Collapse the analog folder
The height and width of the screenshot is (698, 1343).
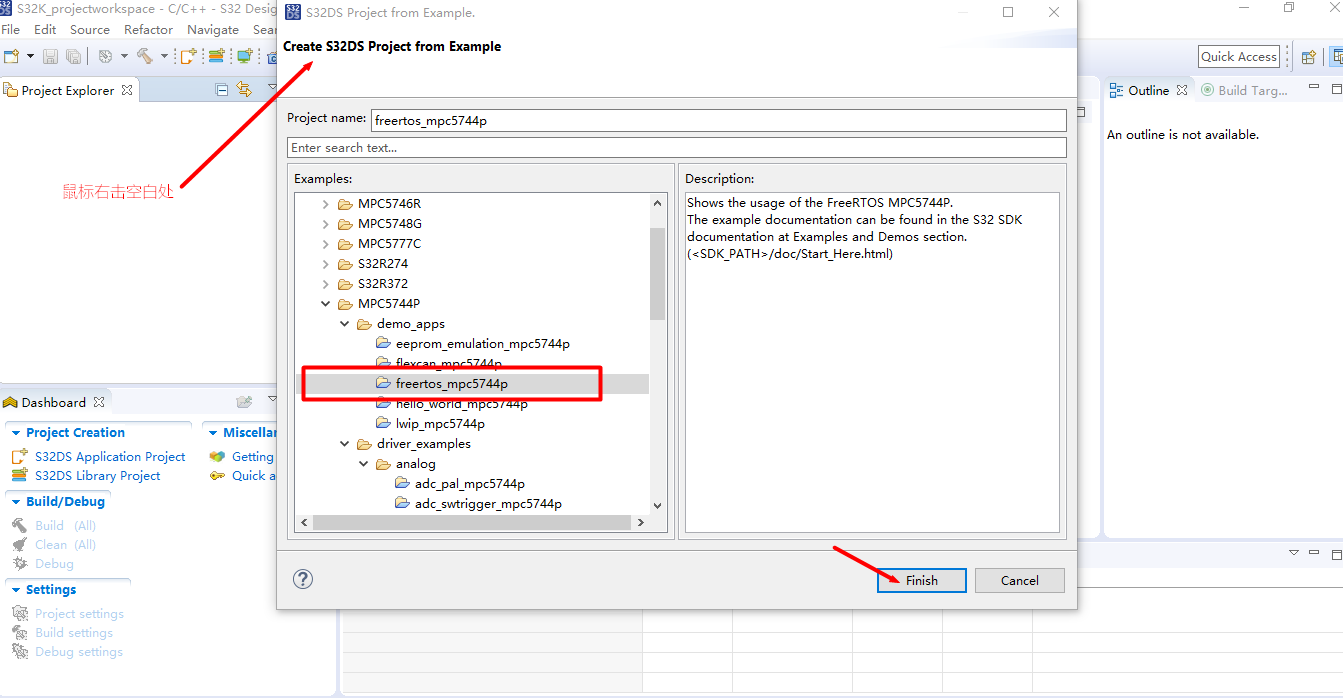(363, 464)
